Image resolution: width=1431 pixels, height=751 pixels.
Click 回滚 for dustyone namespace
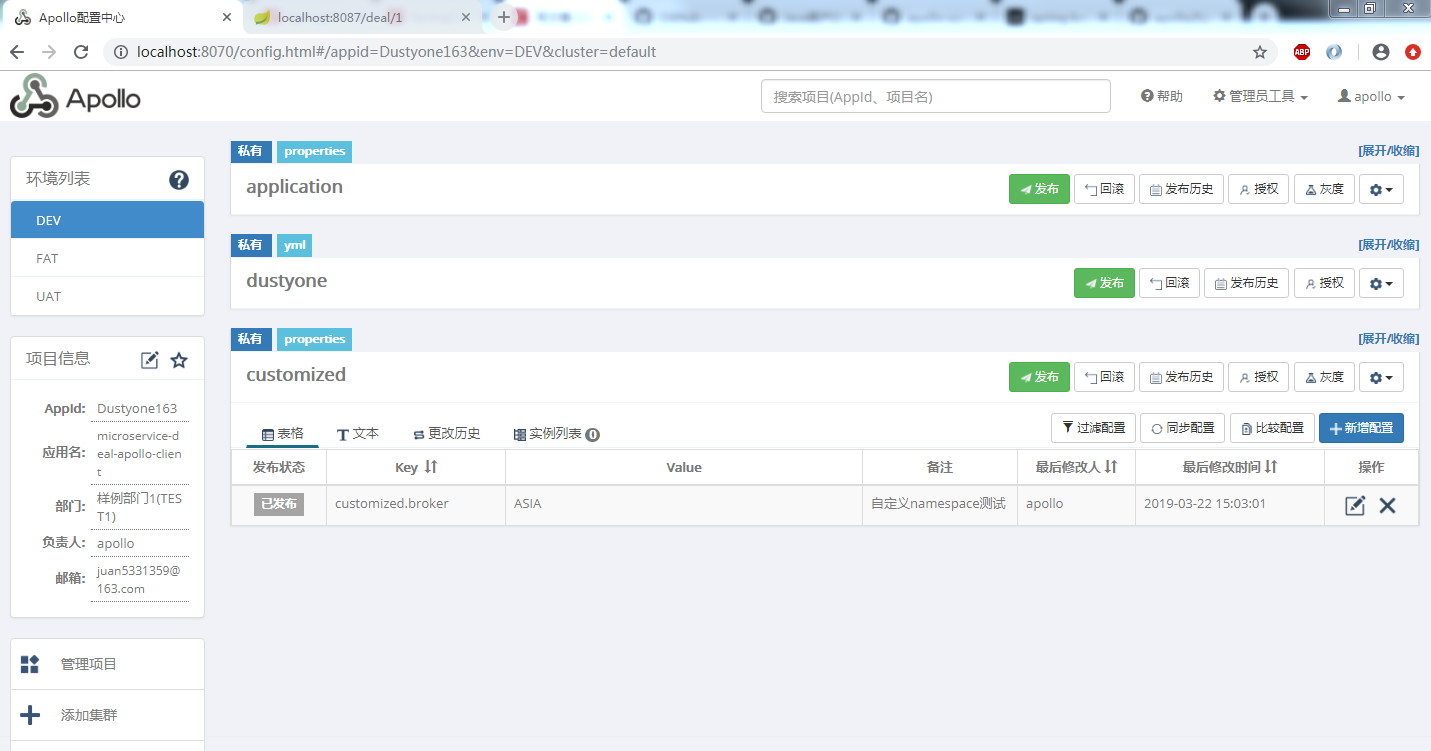point(1169,283)
